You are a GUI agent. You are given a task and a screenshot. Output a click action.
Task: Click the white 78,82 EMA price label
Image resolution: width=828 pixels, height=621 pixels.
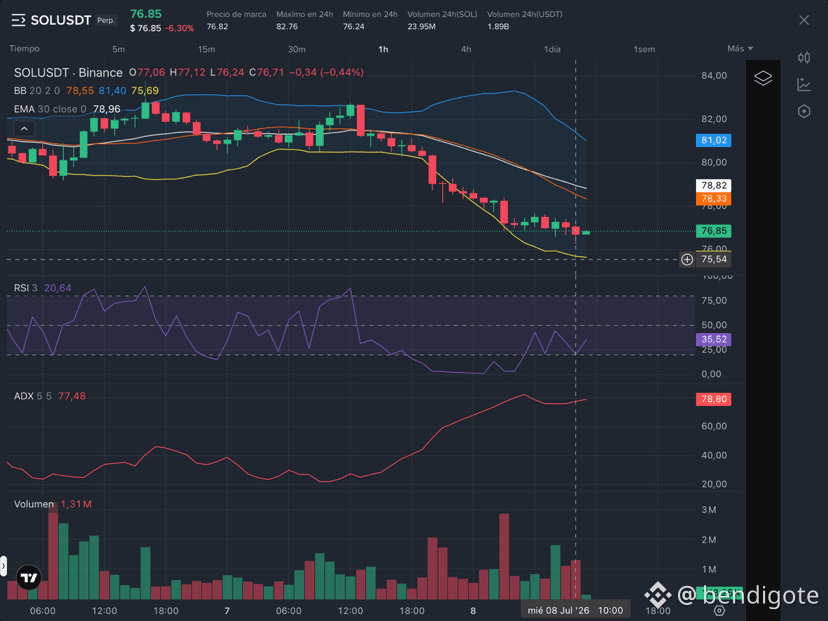tap(713, 185)
